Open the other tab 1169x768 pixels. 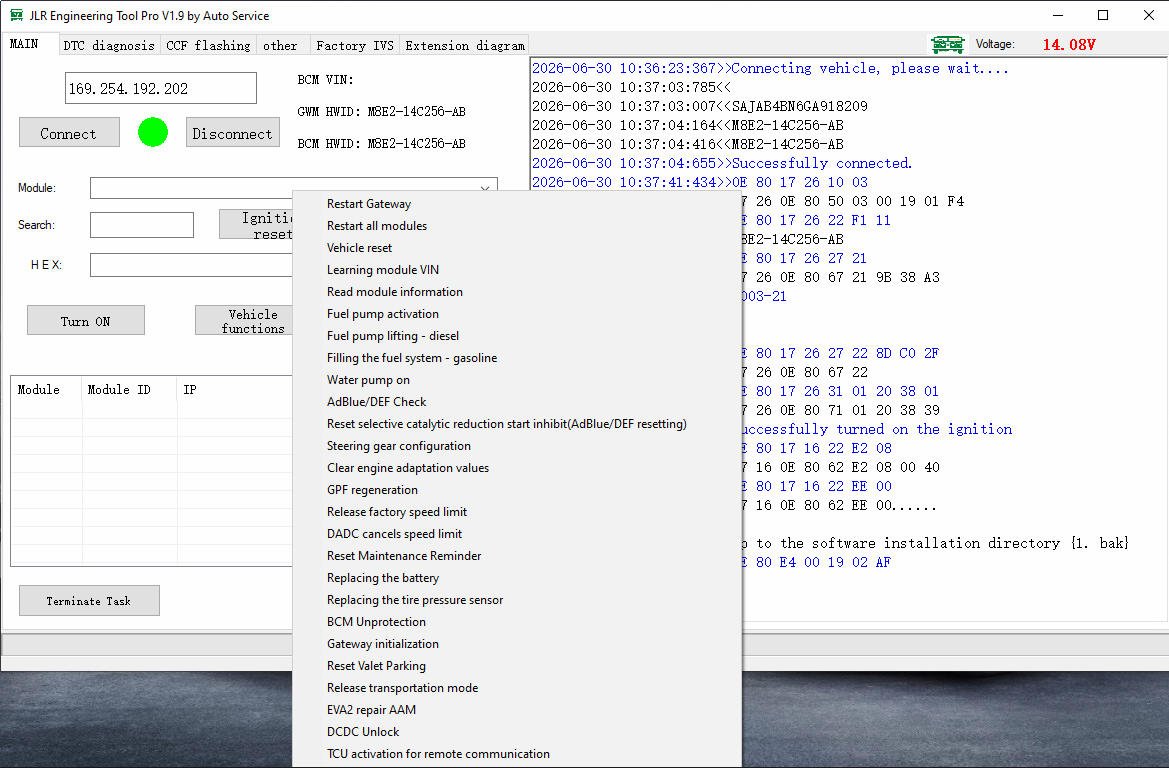(x=280, y=45)
